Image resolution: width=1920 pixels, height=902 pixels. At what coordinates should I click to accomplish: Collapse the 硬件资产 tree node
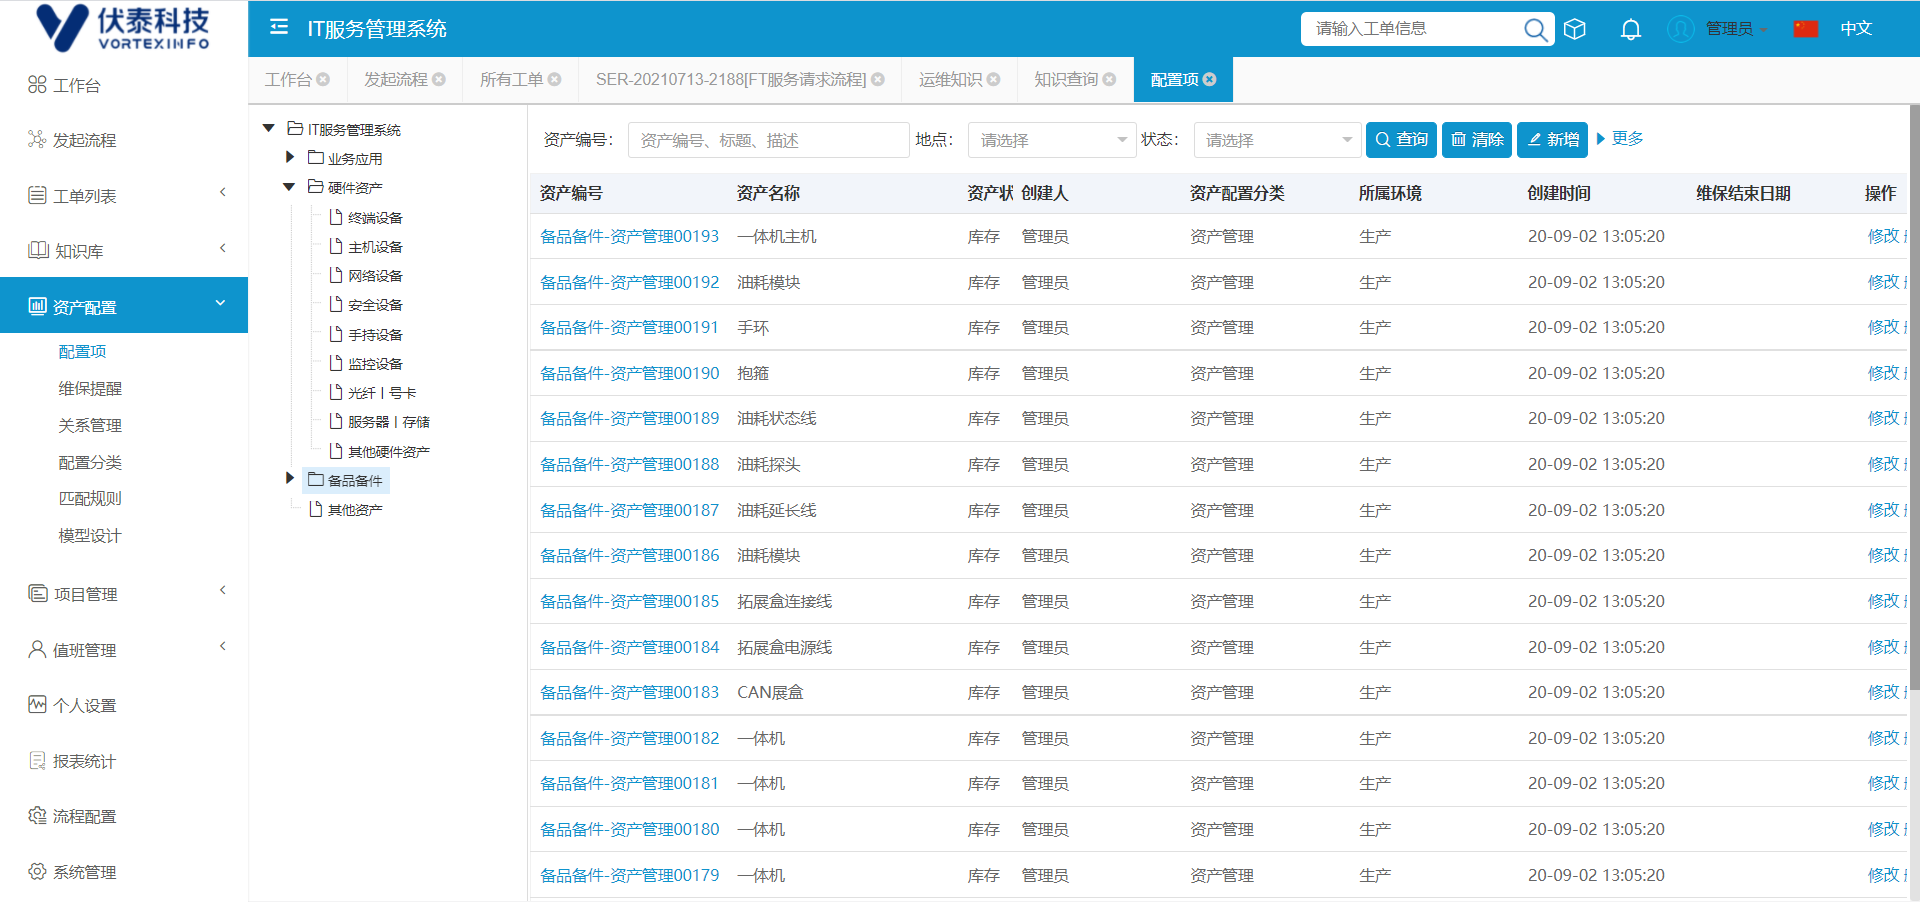pyautogui.click(x=289, y=187)
